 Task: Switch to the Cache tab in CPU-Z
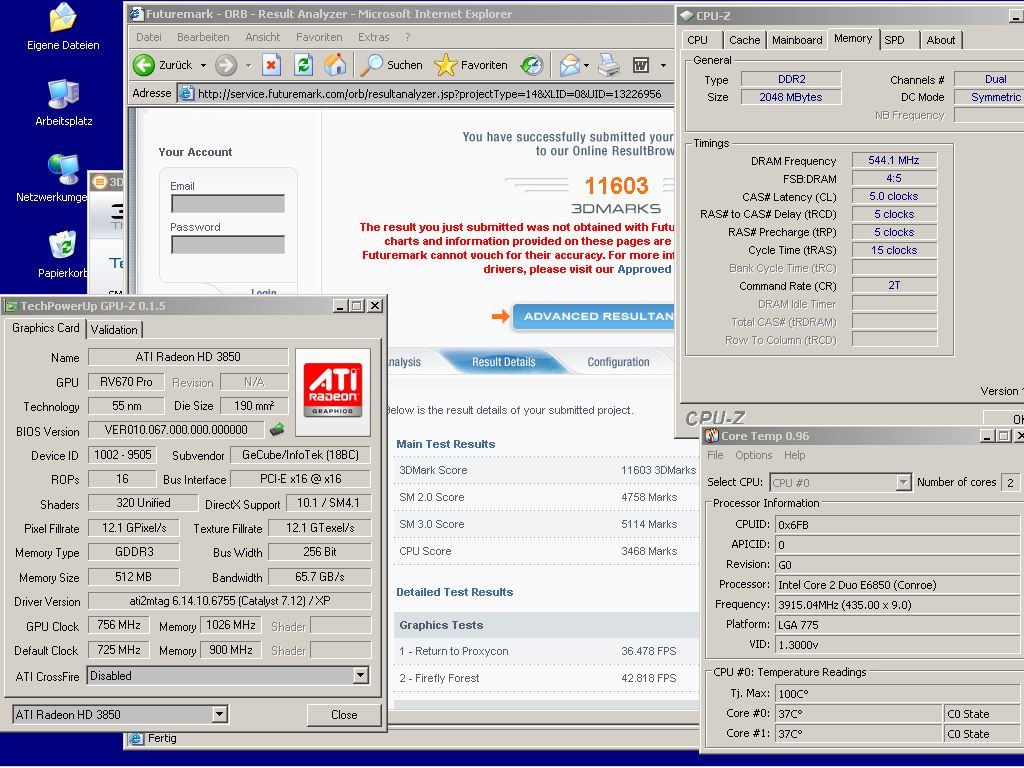(x=744, y=40)
